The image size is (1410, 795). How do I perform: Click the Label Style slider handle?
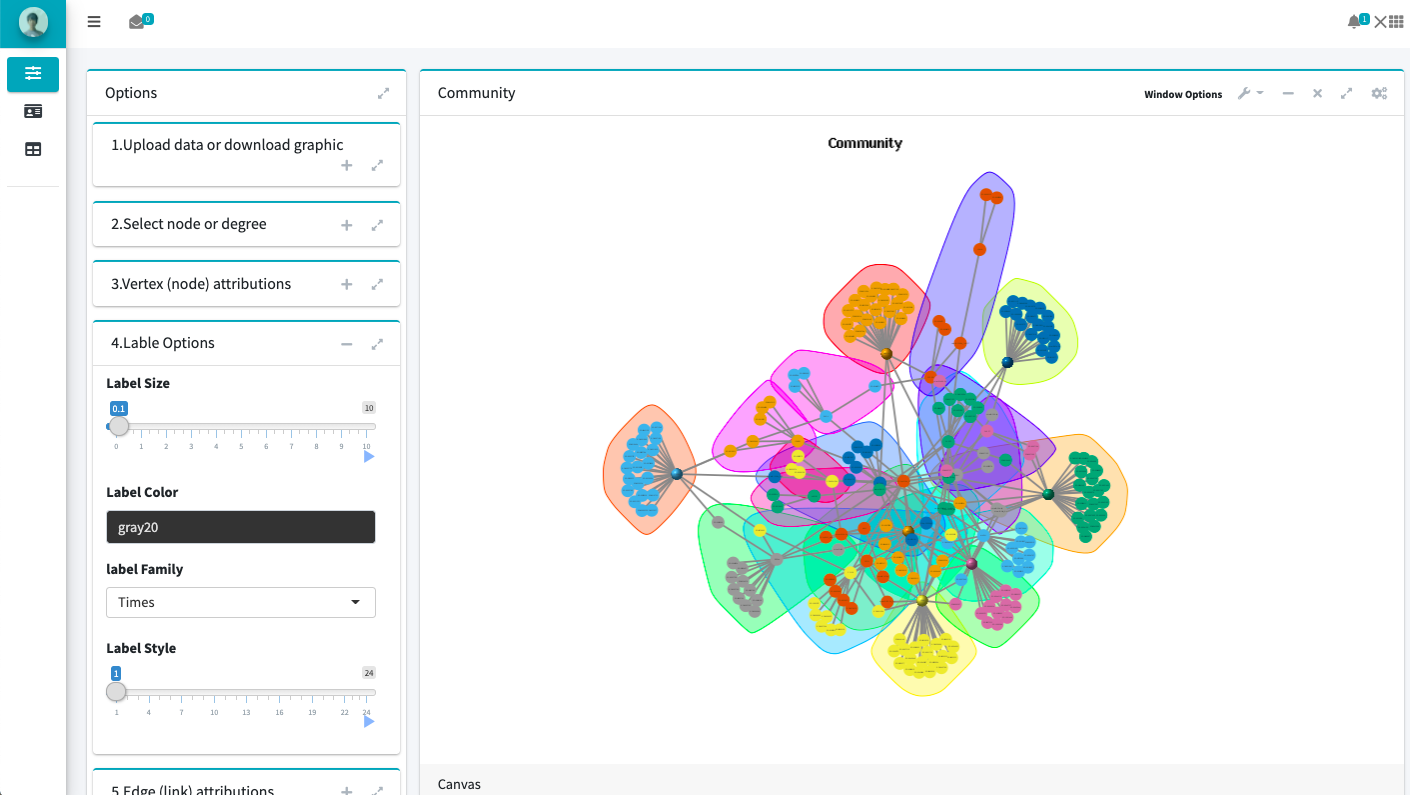pos(117,691)
